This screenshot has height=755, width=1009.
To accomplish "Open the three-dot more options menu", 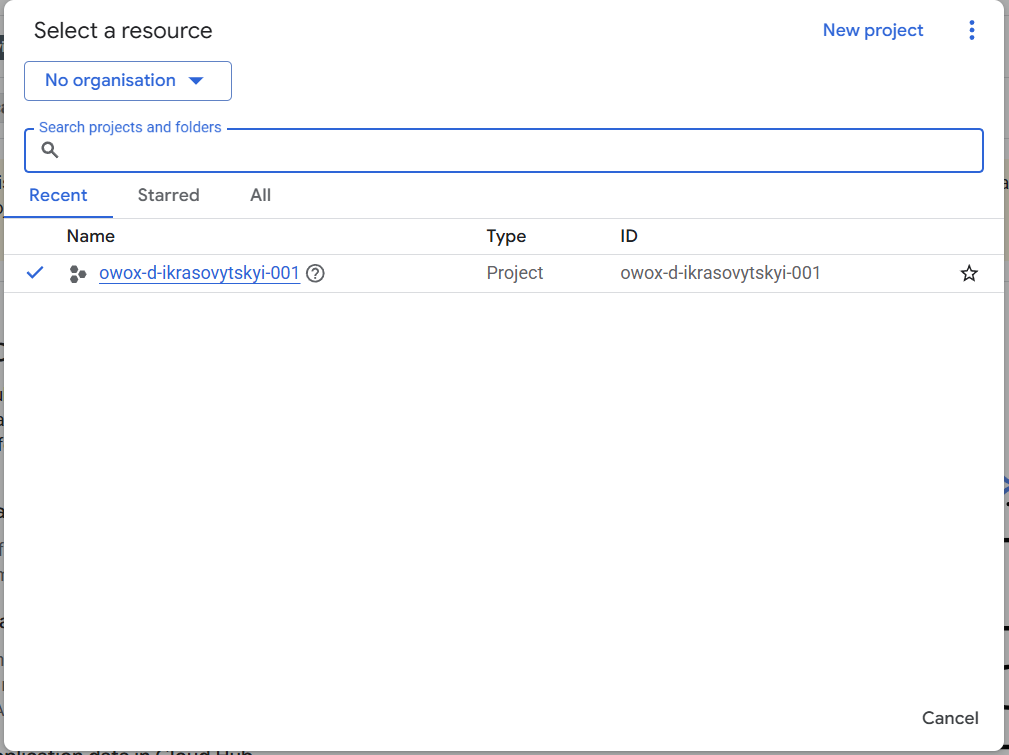I will click(972, 30).
